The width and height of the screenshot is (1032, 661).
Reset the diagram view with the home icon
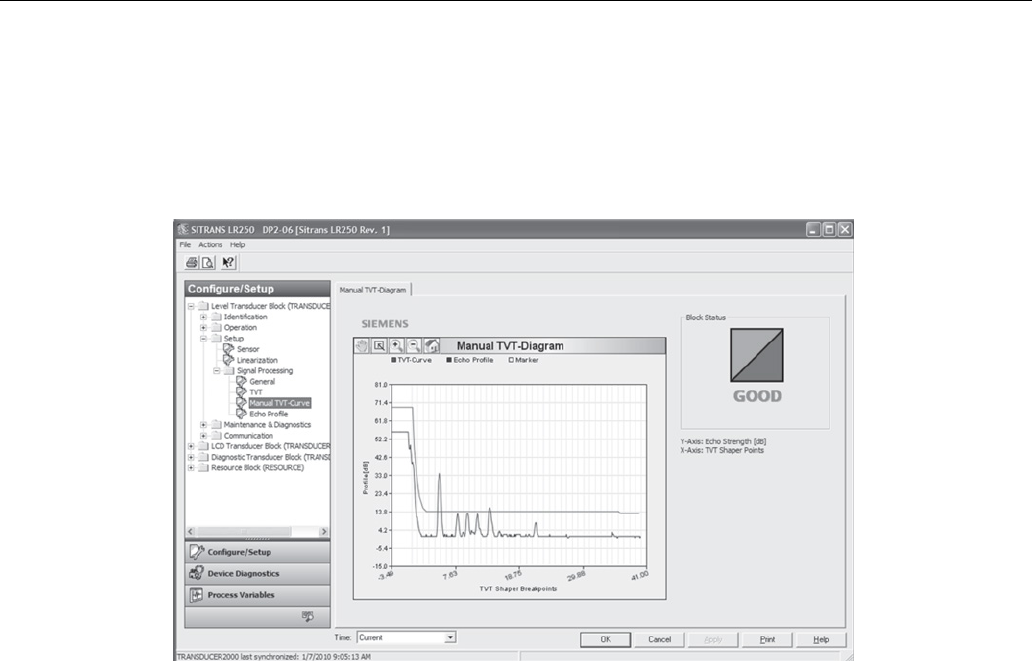pos(432,346)
